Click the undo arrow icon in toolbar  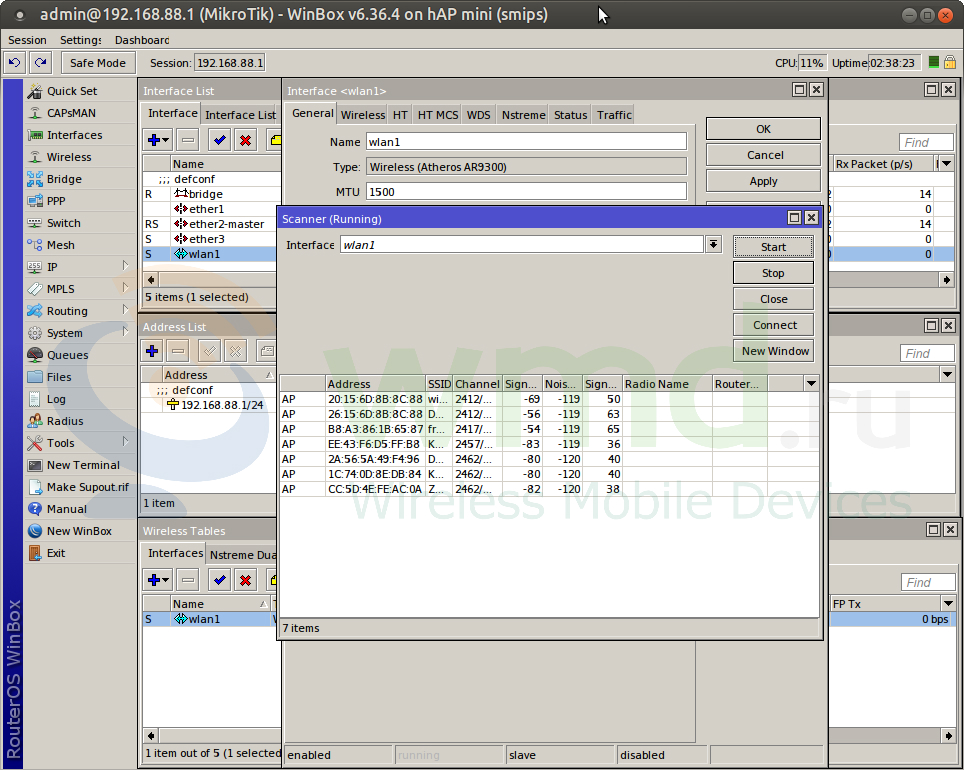(15, 63)
